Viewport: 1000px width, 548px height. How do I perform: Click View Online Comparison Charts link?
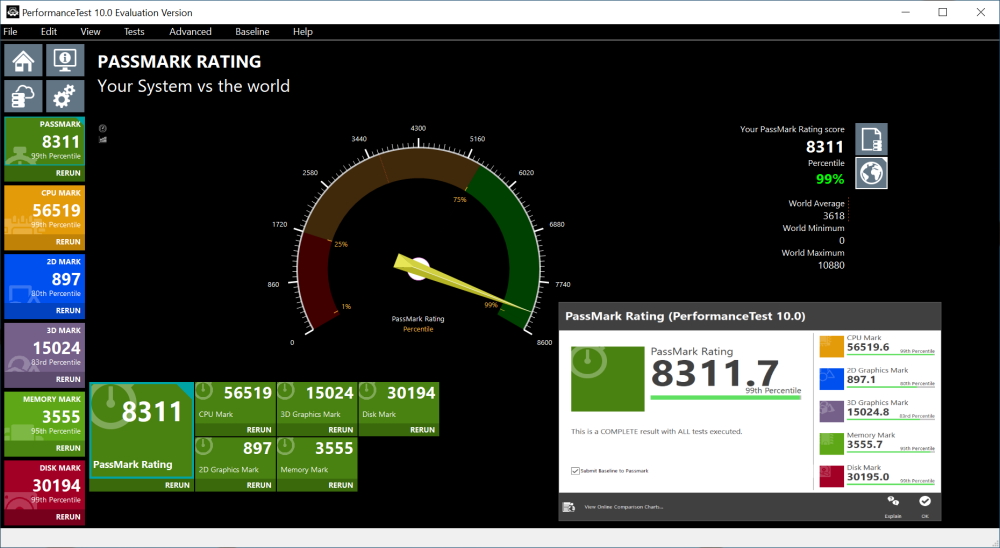(623, 507)
